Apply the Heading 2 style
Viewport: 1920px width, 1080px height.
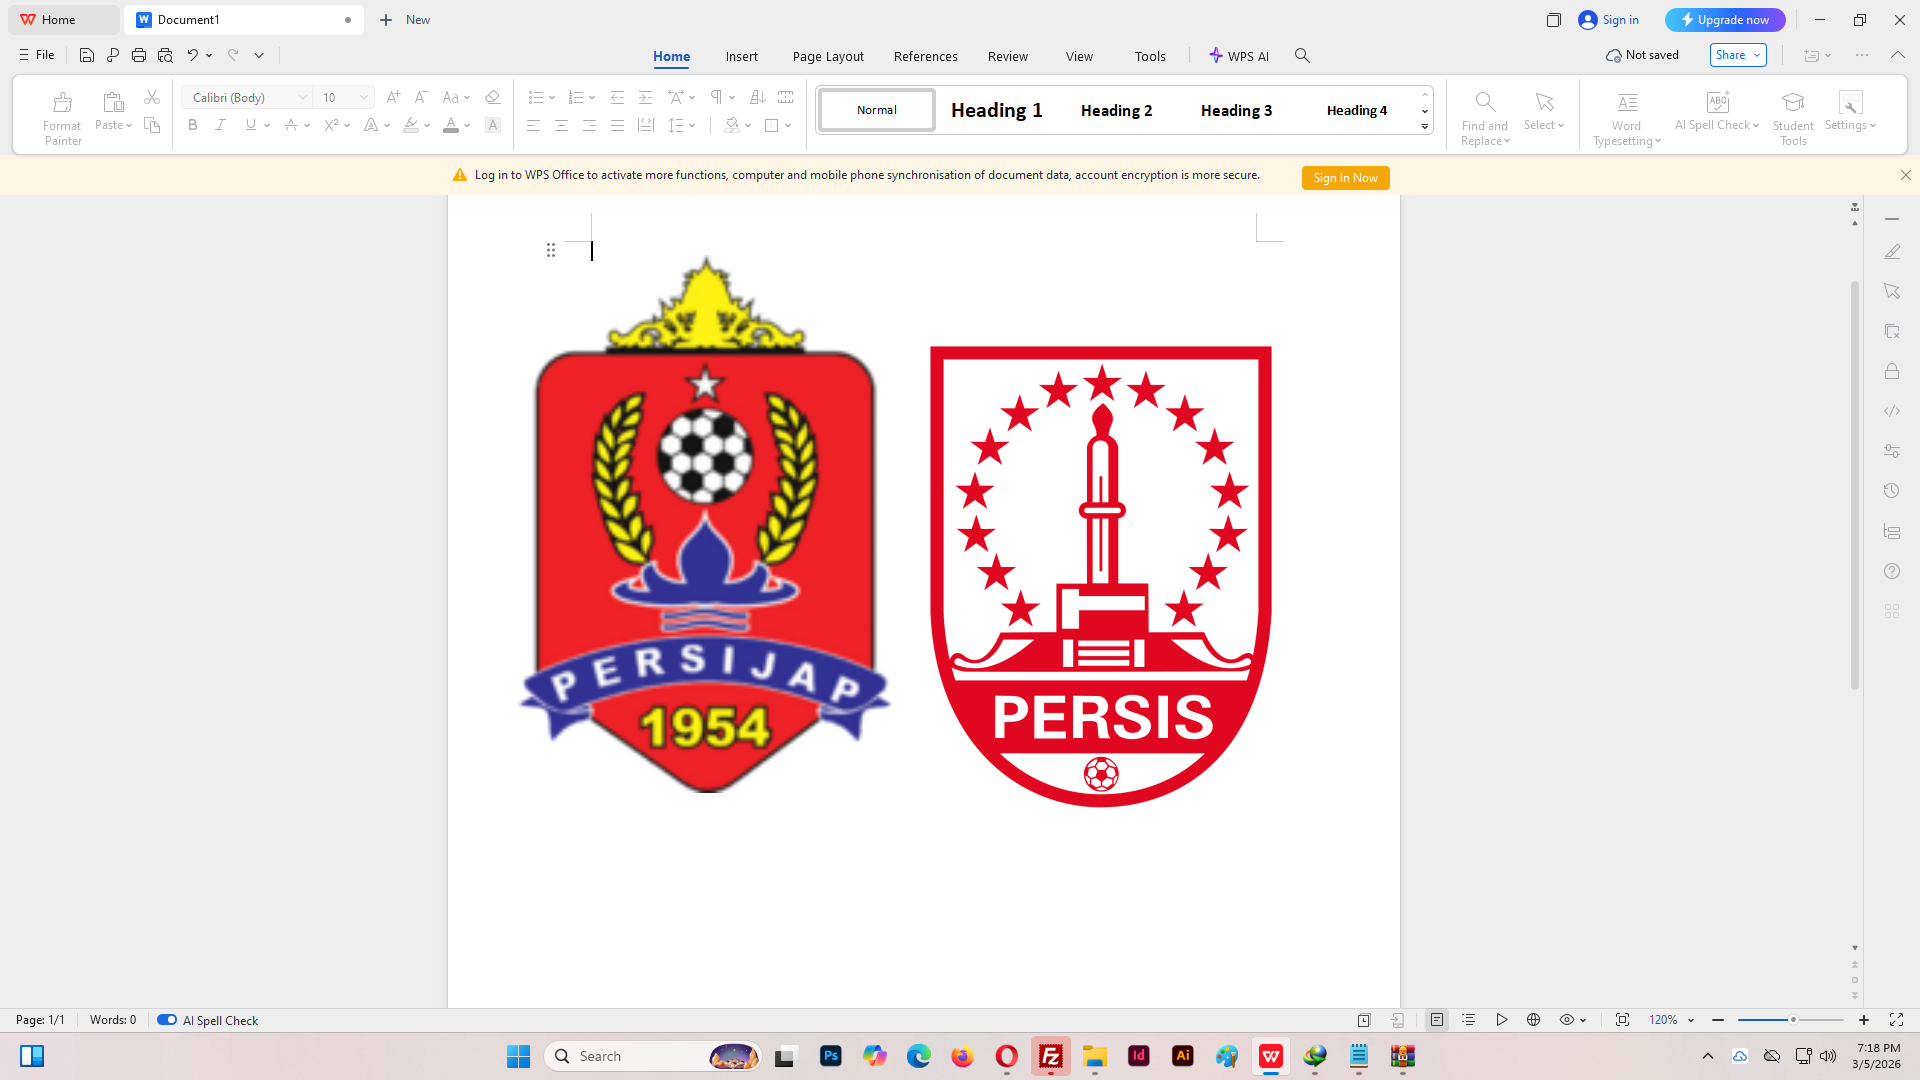pos(1116,110)
